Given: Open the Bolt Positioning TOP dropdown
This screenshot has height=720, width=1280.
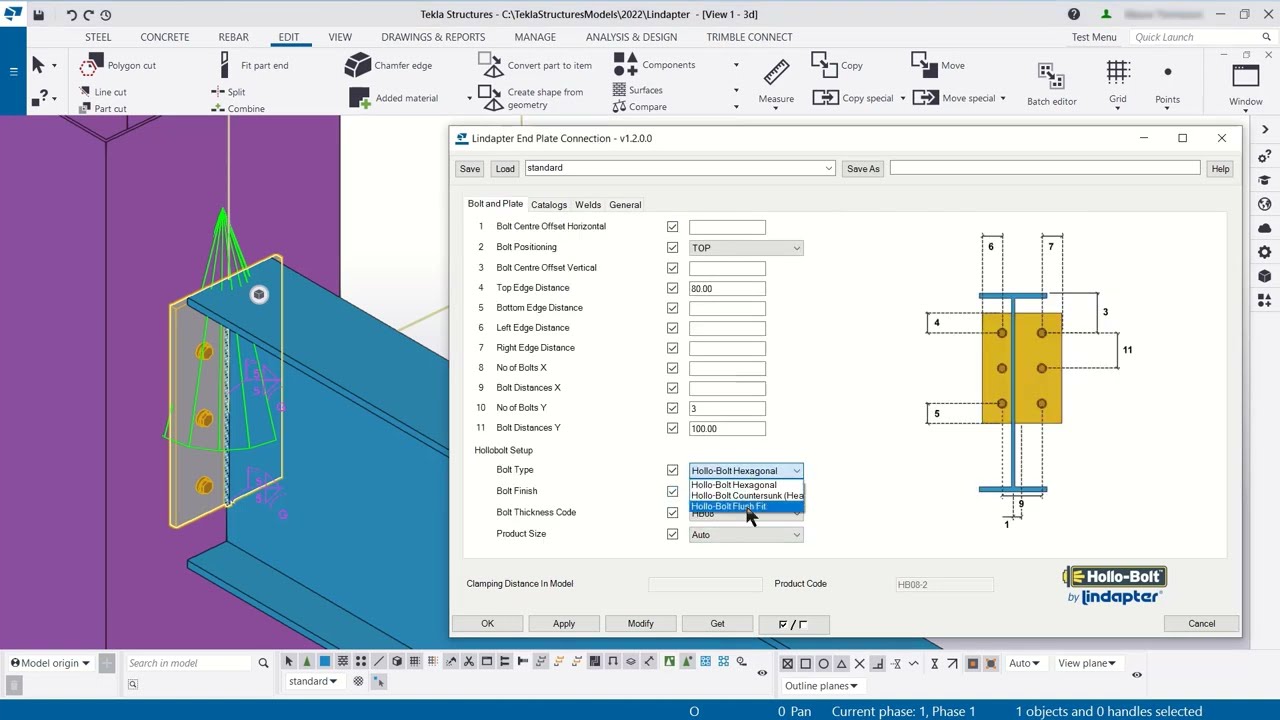Looking at the screenshot, I should tap(746, 248).
